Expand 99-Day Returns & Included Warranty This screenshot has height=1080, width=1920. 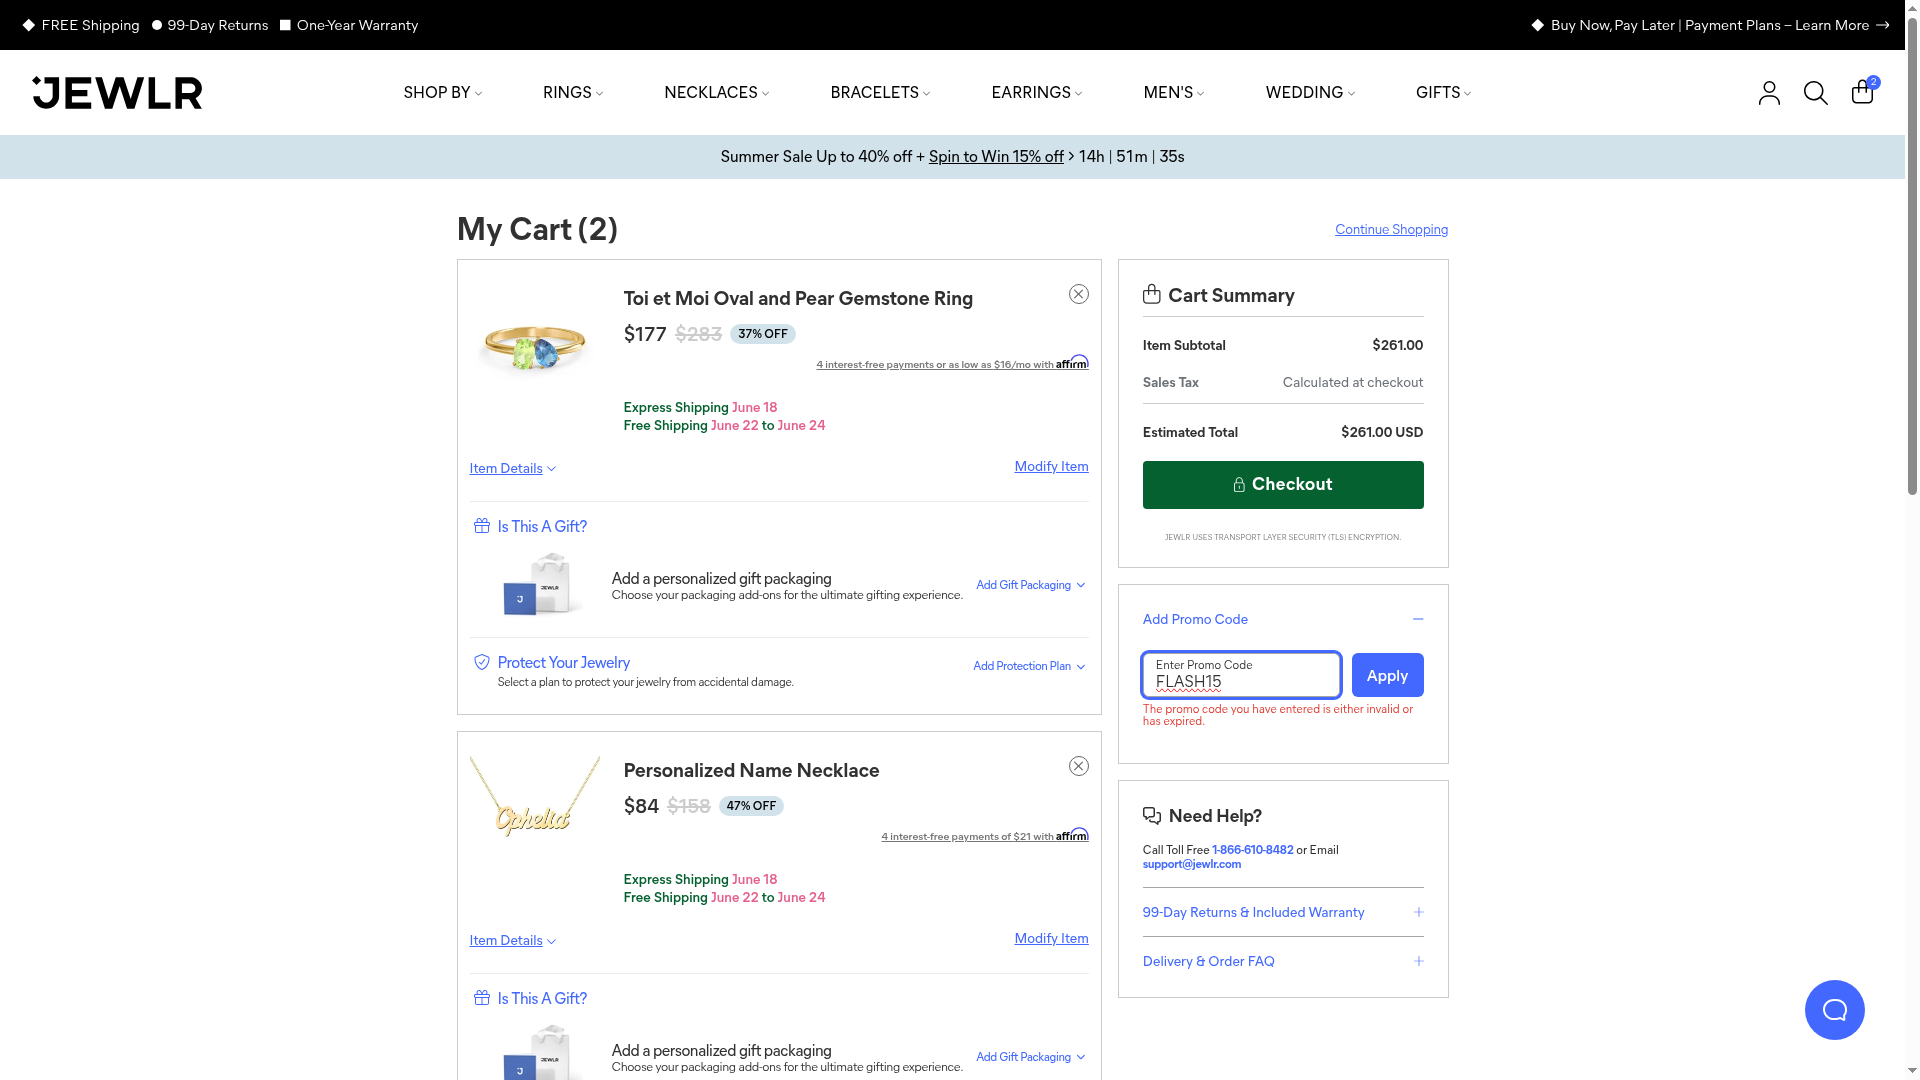pos(1283,912)
